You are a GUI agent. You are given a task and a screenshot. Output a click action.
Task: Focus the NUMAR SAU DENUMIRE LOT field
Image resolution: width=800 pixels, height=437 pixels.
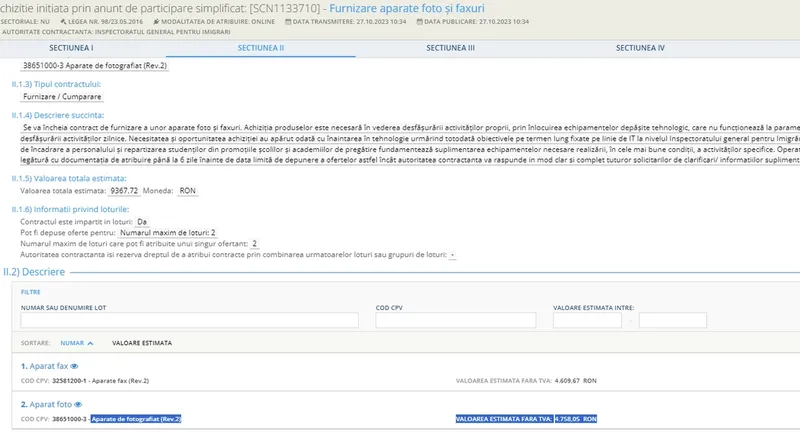(189, 320)
